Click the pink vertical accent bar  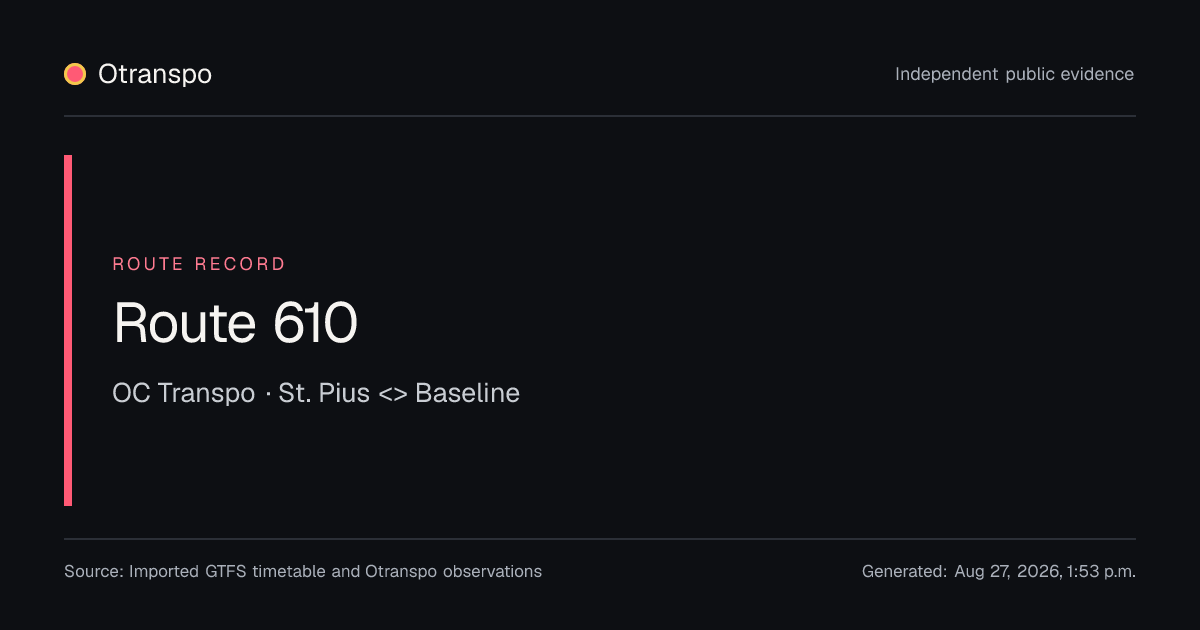68,330
